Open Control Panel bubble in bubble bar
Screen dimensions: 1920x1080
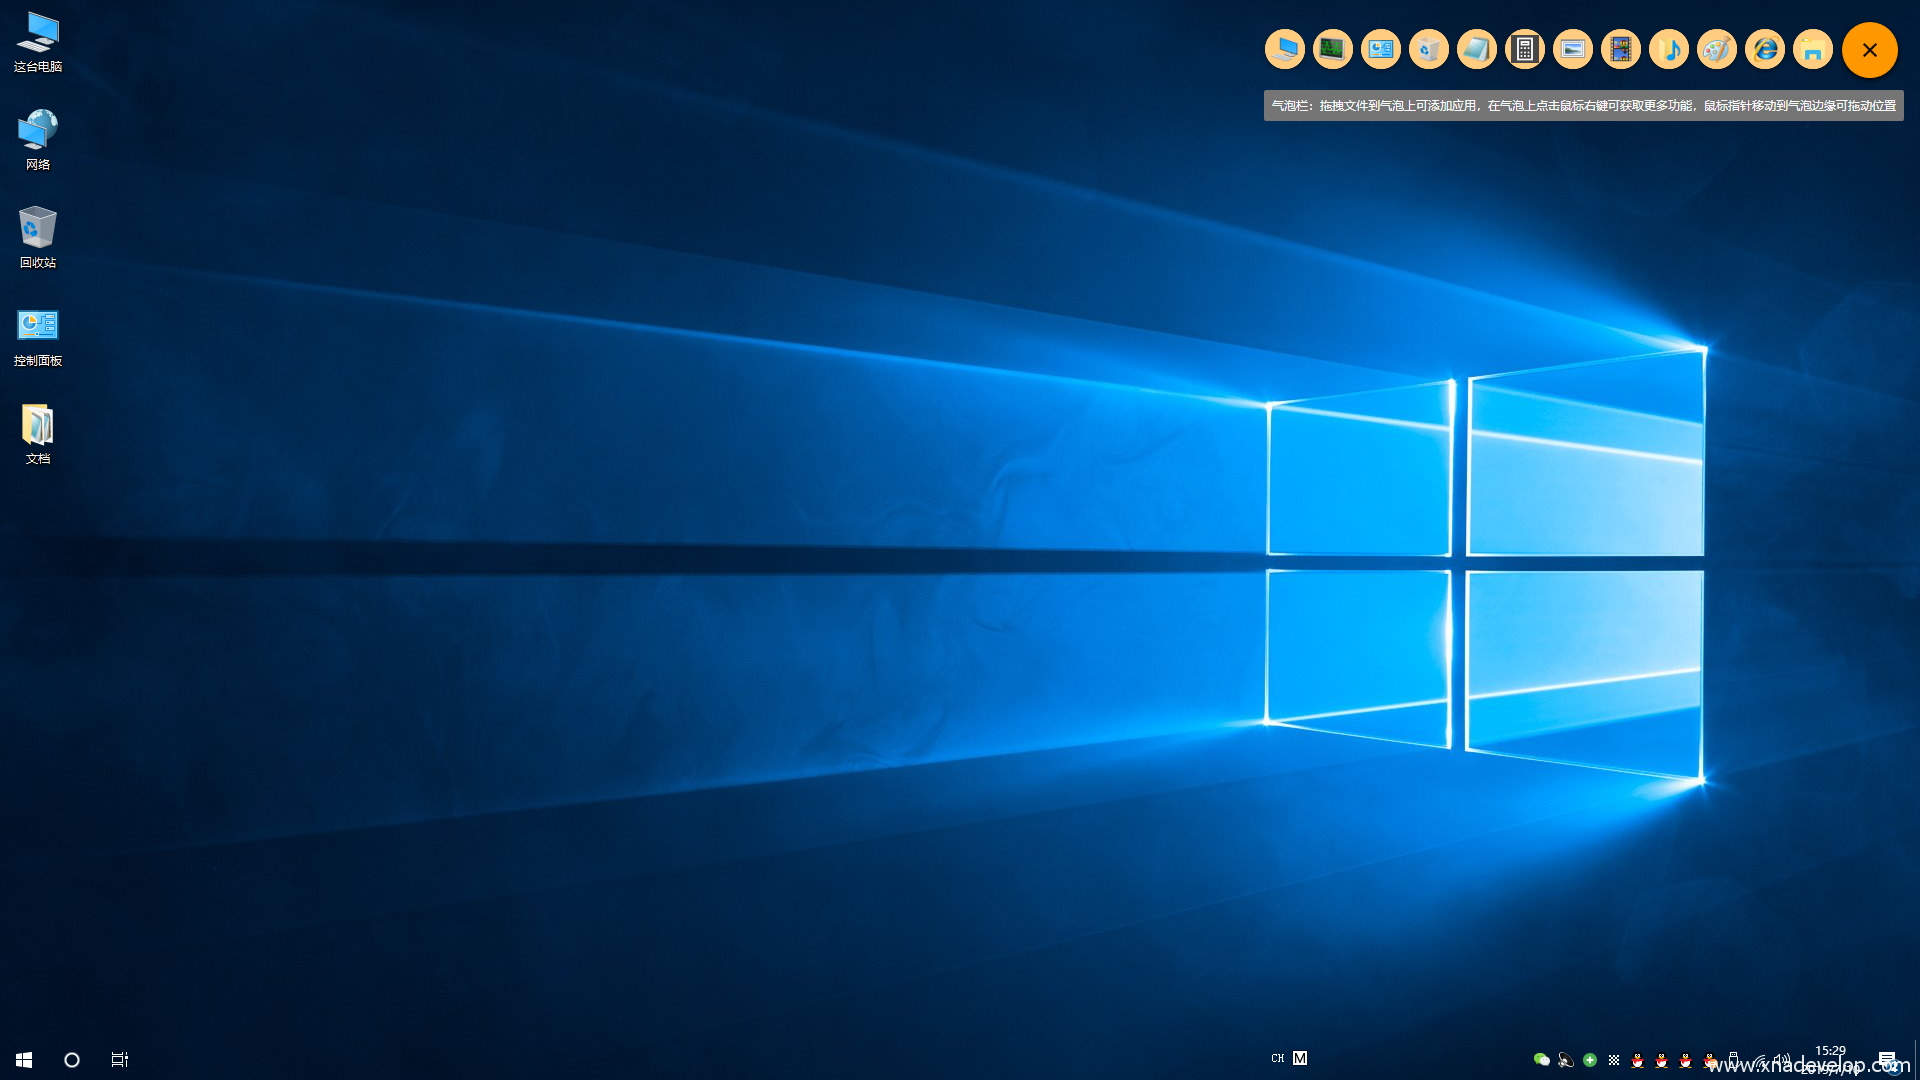1381,49
